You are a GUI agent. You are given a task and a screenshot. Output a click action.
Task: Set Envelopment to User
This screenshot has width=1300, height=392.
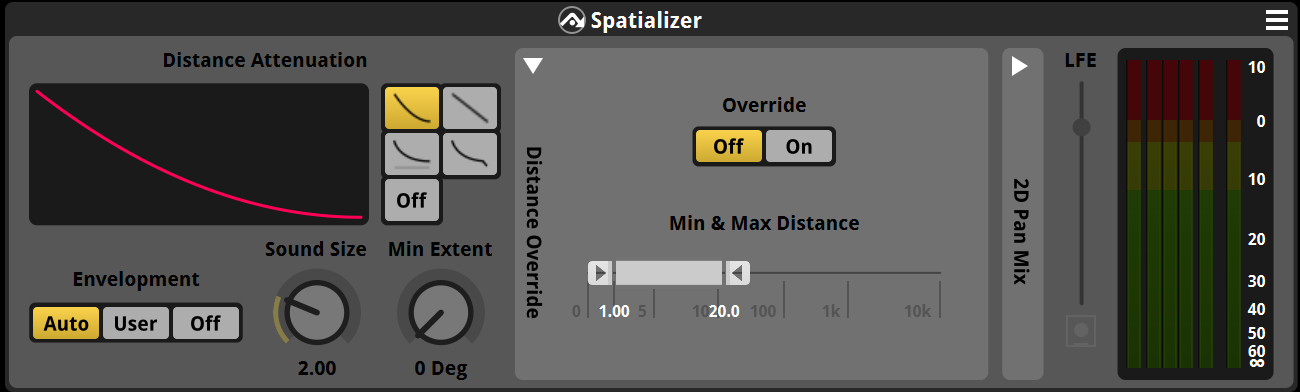[135, 324]
